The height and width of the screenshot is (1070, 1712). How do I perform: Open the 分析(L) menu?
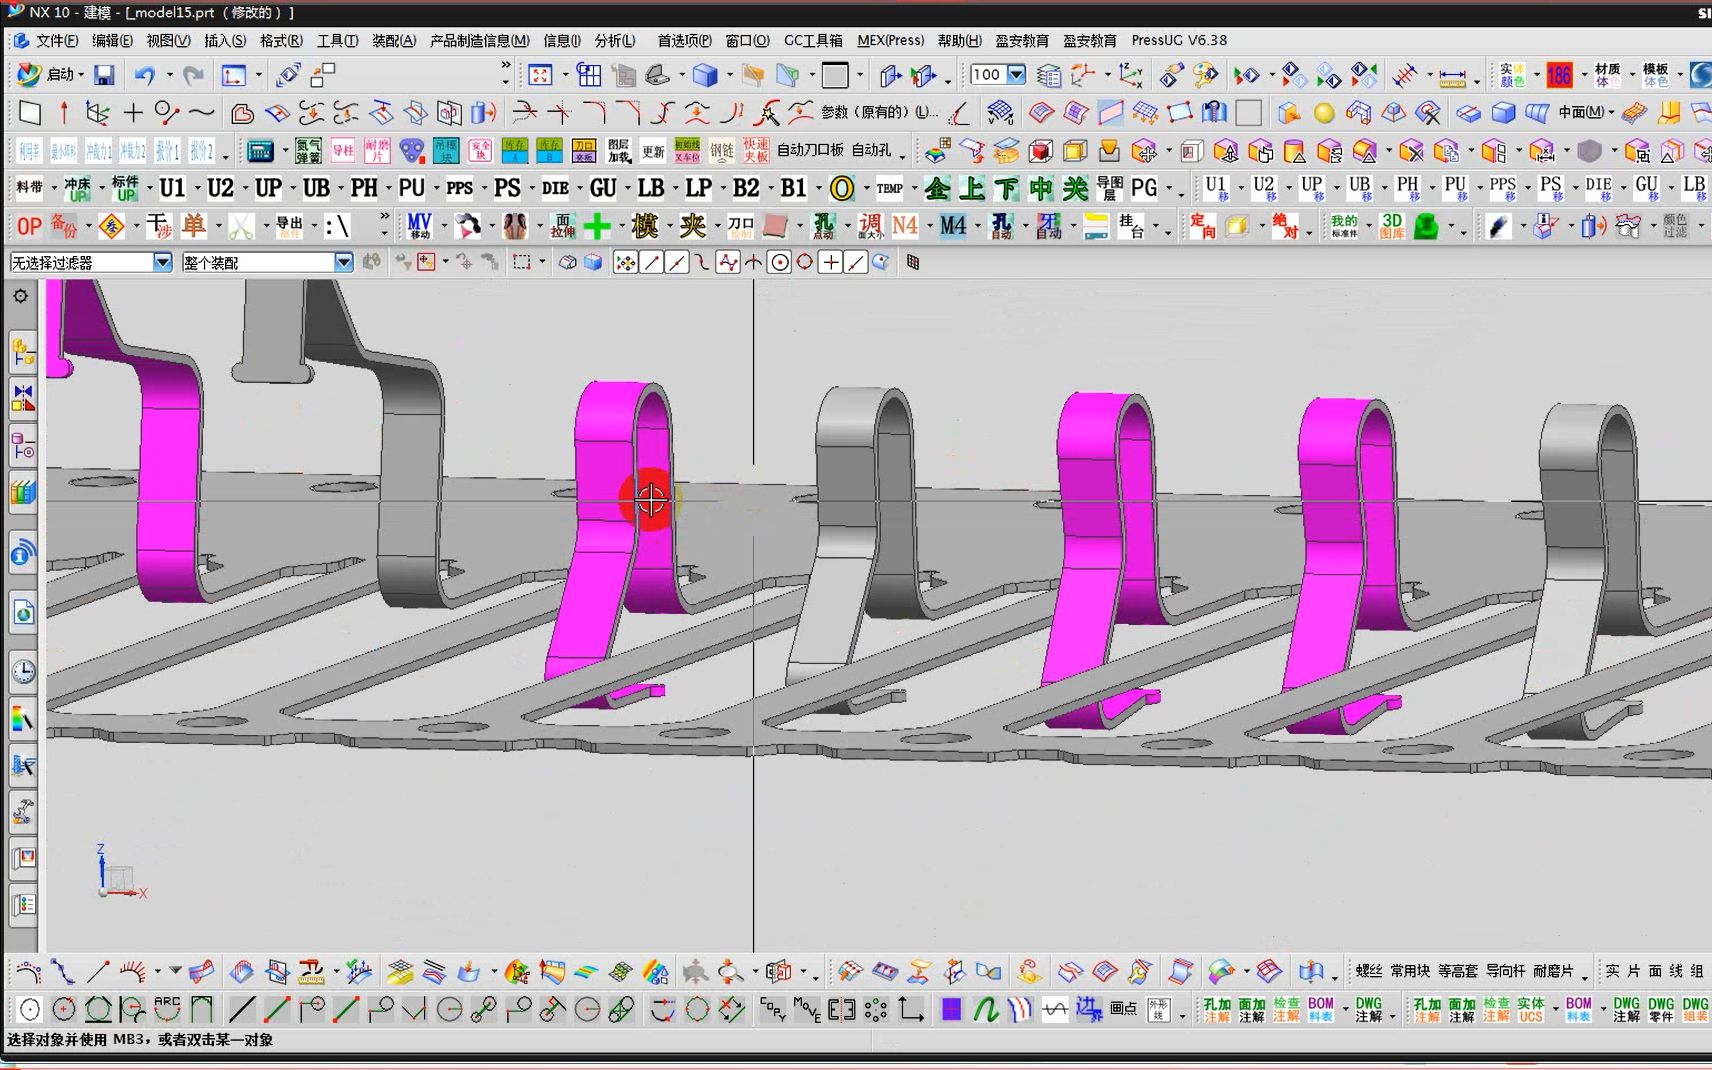click(615, 41)
